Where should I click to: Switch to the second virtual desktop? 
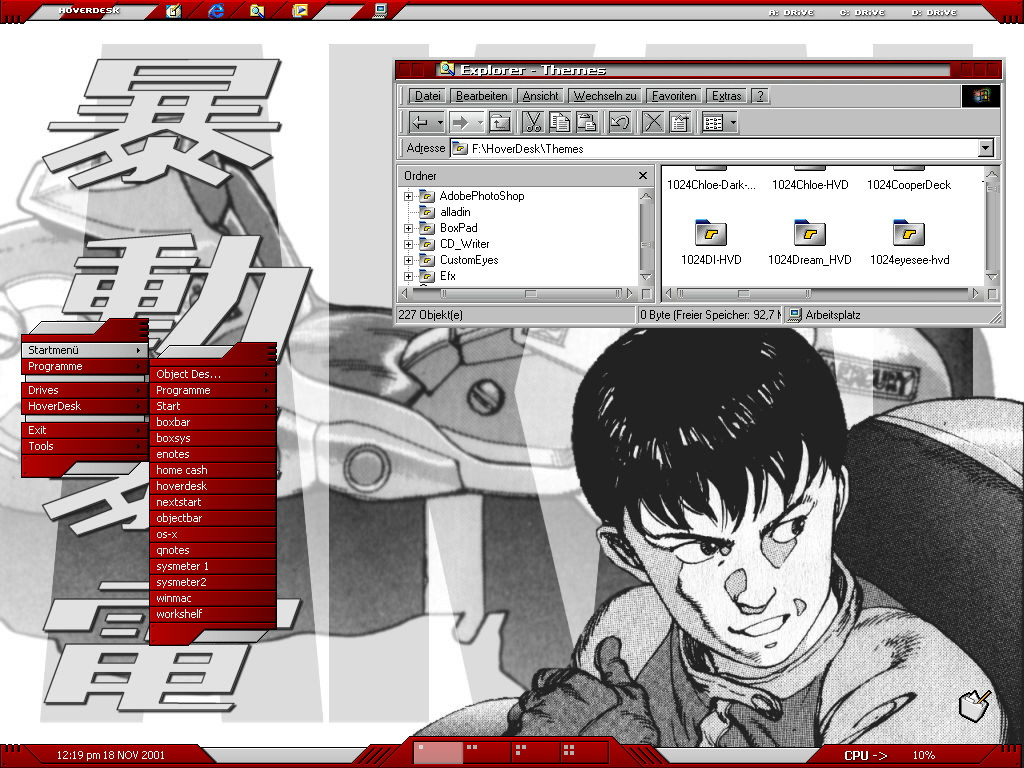pos(487,752)
